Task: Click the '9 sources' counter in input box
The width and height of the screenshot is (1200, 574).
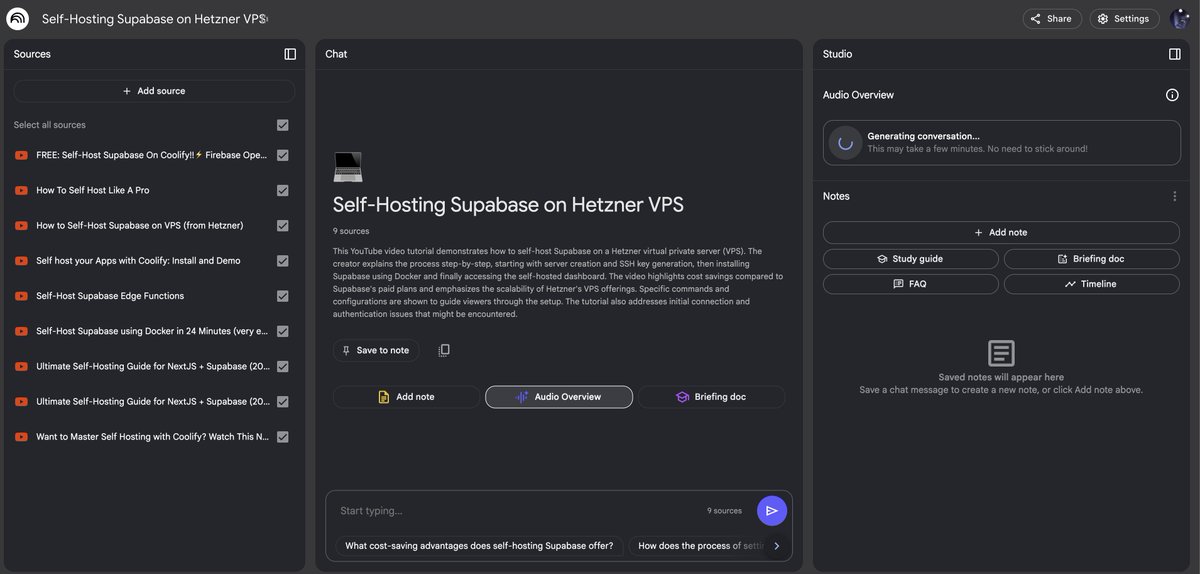Action: pyautogui.click(x=725, y=511)
